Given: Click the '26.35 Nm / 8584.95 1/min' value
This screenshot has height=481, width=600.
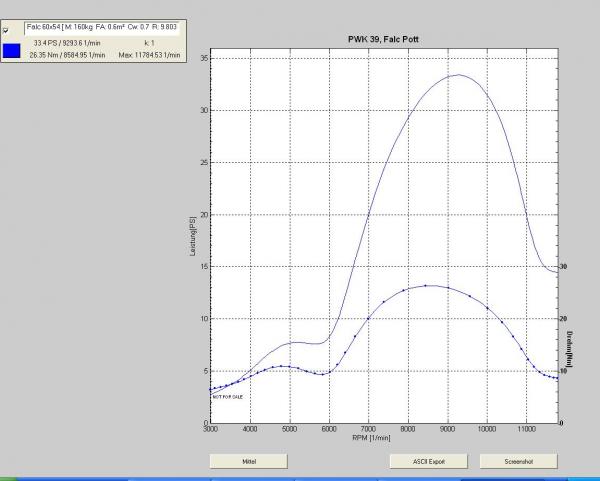Looking at the screenshot, I should pos(67,55).
